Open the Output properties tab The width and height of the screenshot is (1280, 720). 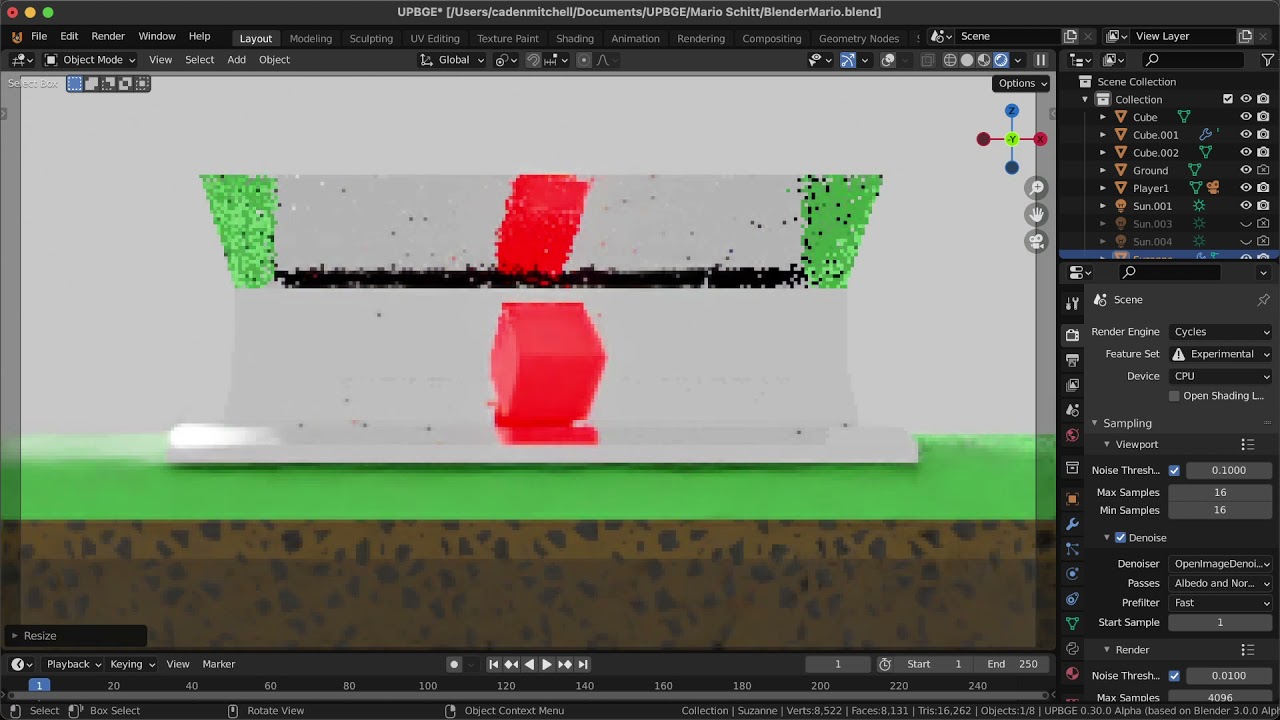pos(1072,360)
